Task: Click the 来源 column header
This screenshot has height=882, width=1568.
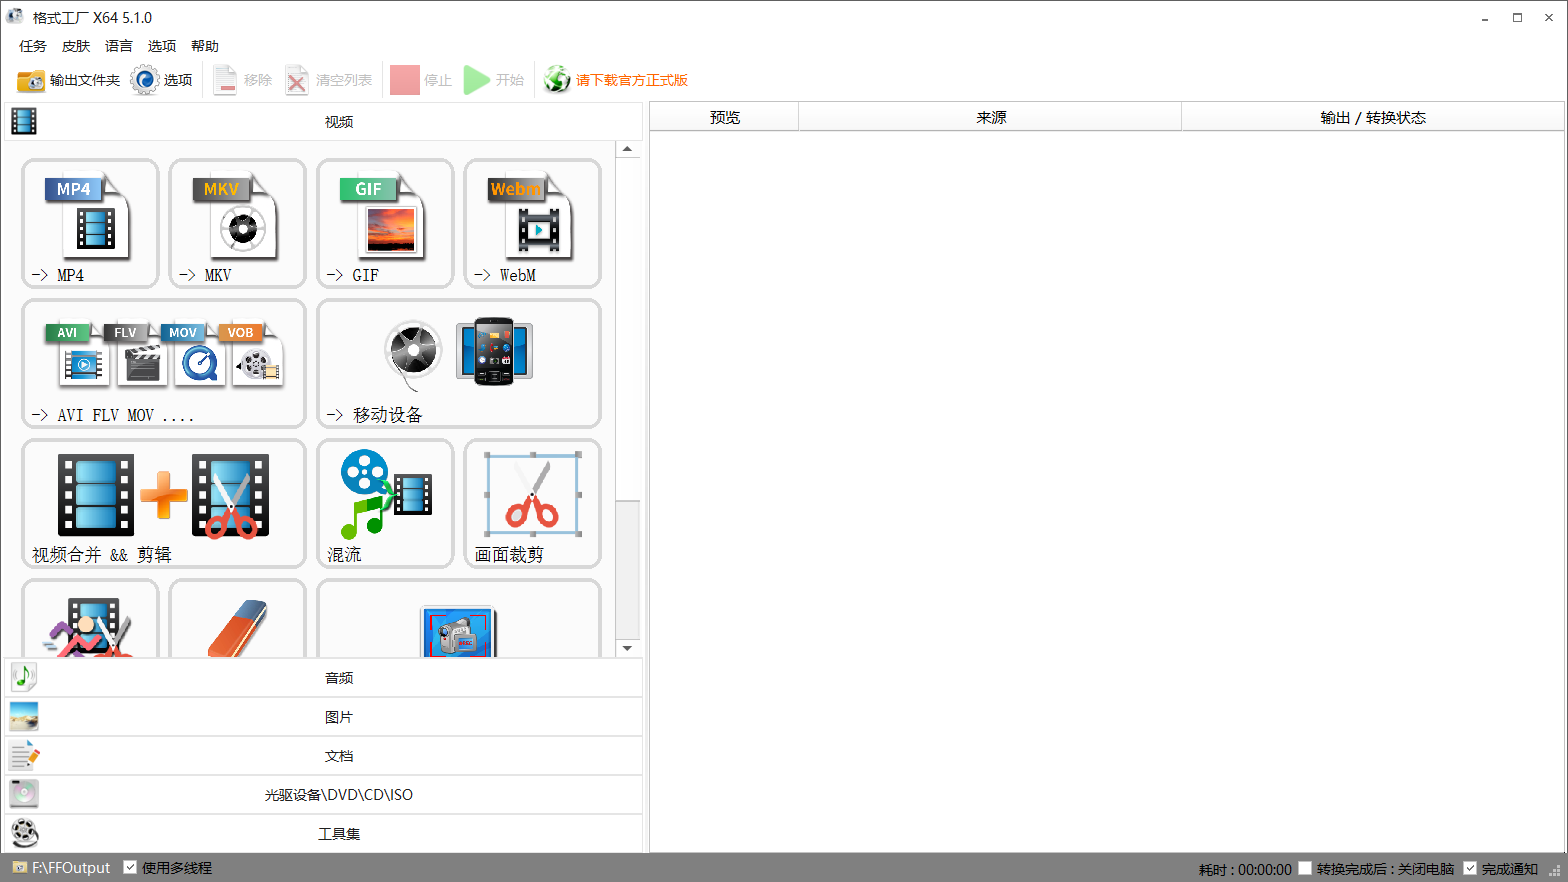Action: coord(991,117)
